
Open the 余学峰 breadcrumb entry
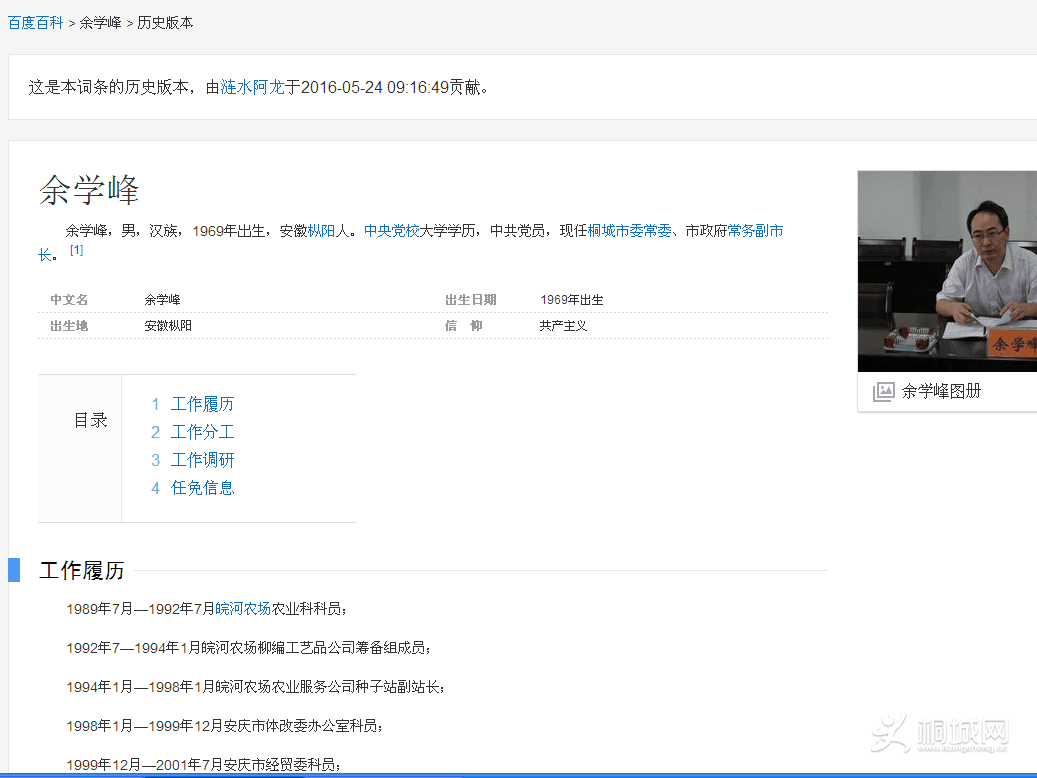click(x=100, y=22)
